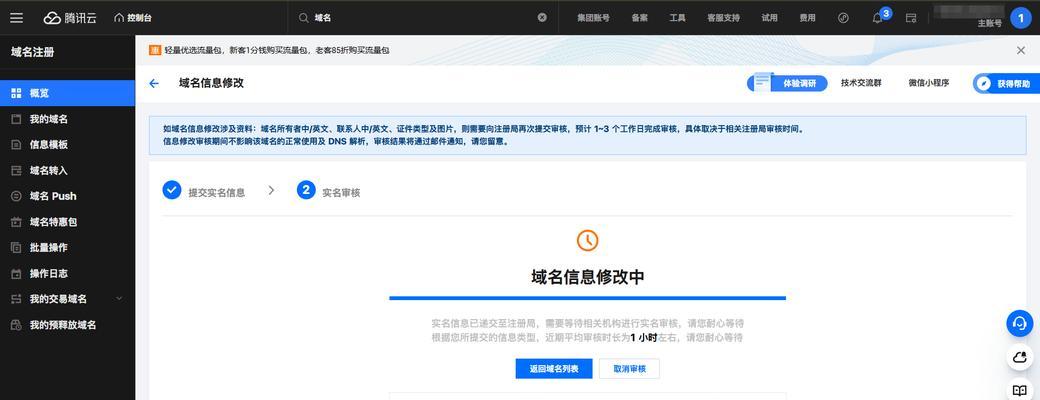Clear the search box text
Viewport: 1040px width, 400px height.
pos(542,18)
